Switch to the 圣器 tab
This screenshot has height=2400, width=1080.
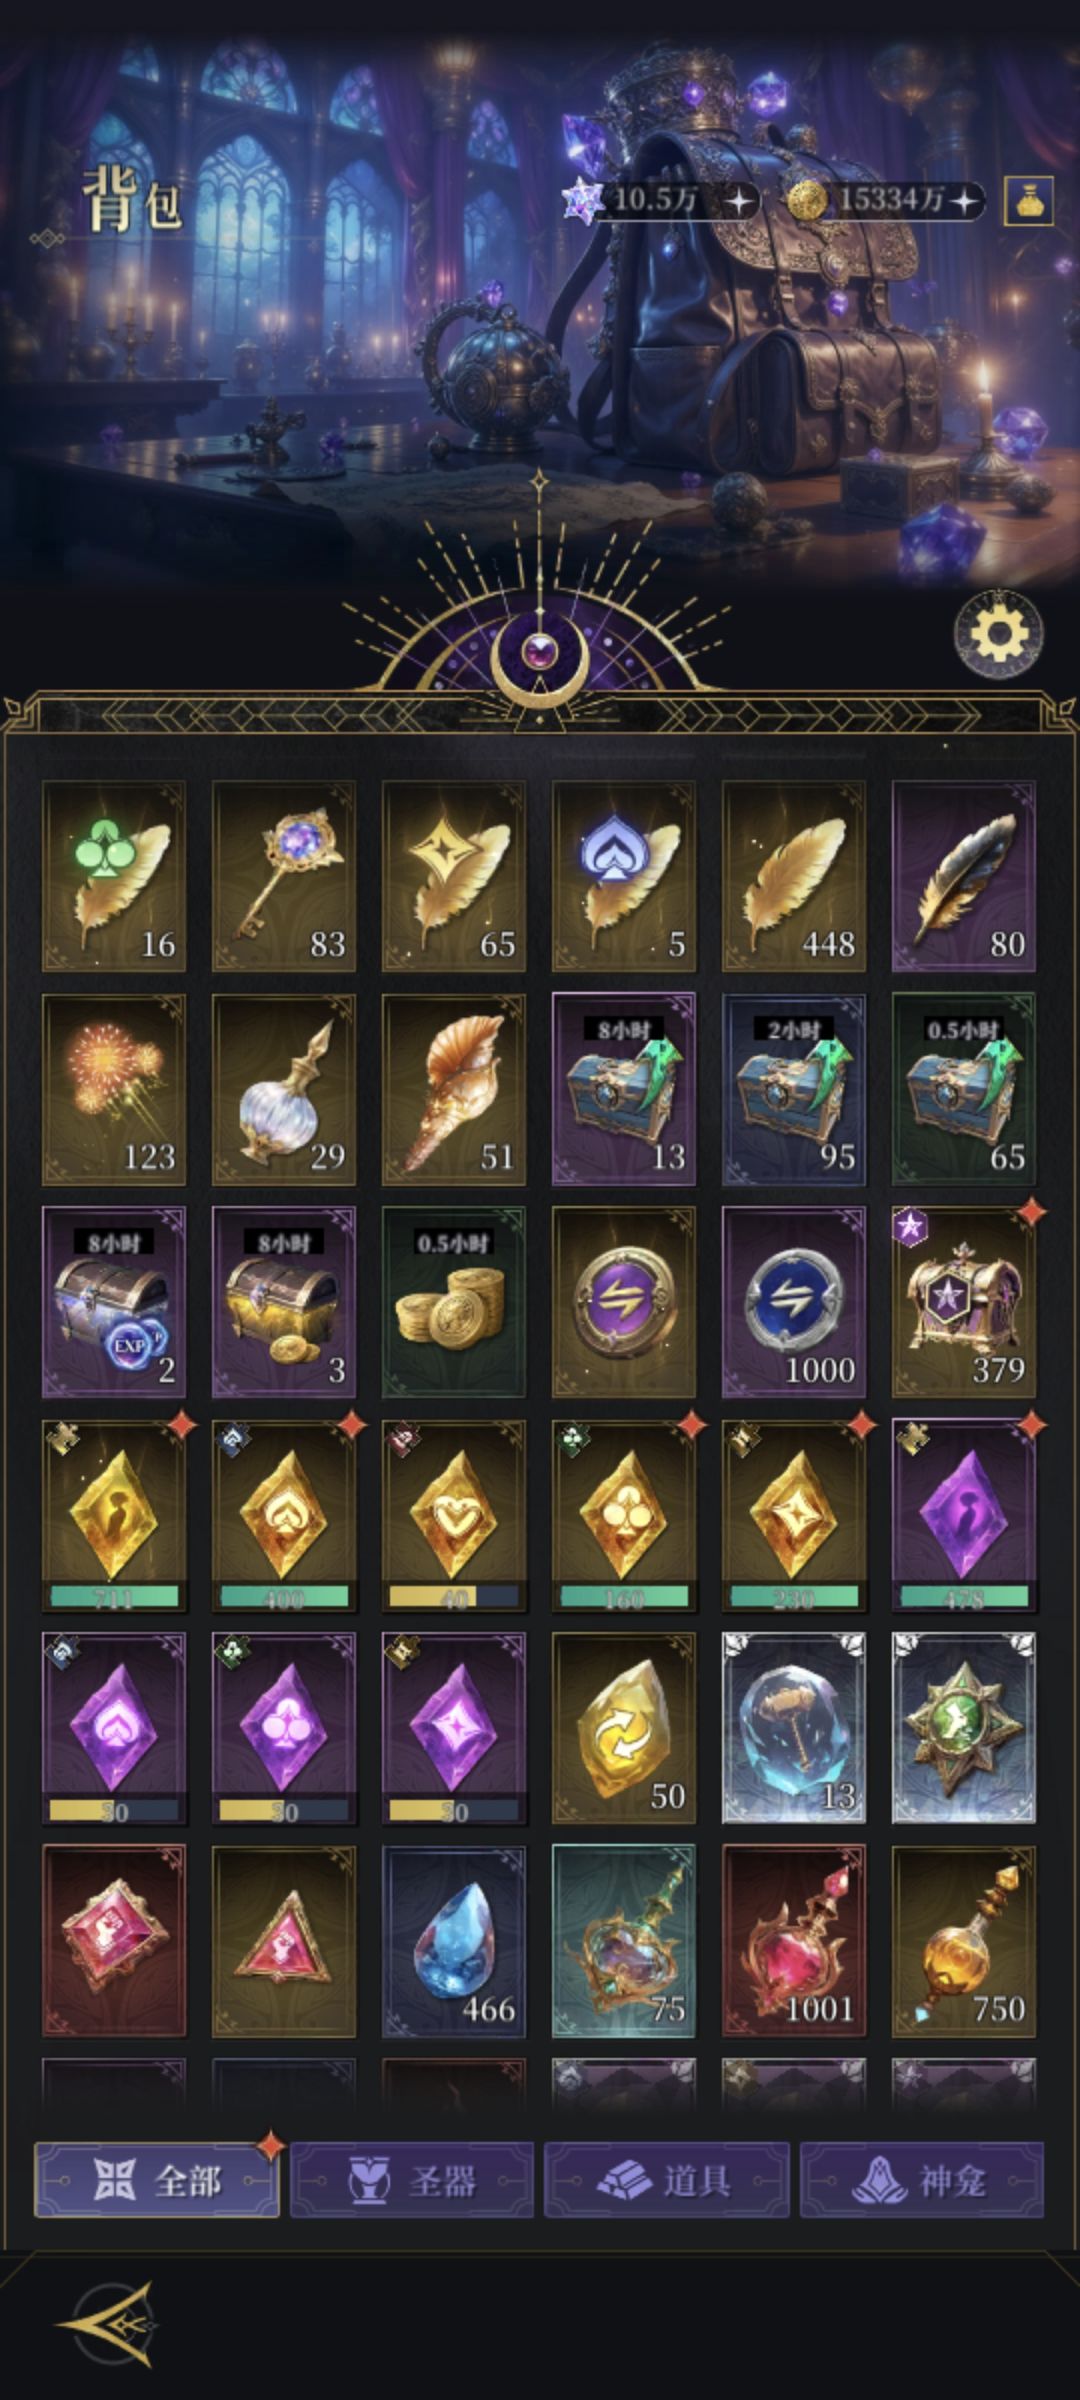[x=412, y=2179]
